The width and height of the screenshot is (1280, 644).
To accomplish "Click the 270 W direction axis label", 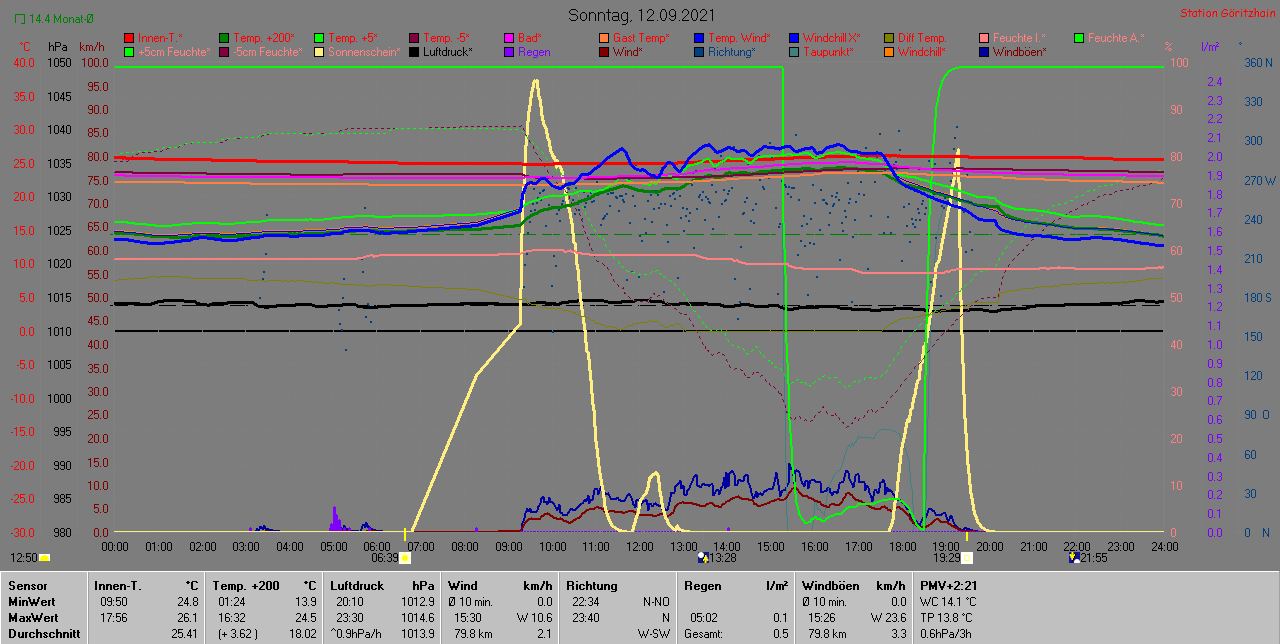I will click(1258, 181).
